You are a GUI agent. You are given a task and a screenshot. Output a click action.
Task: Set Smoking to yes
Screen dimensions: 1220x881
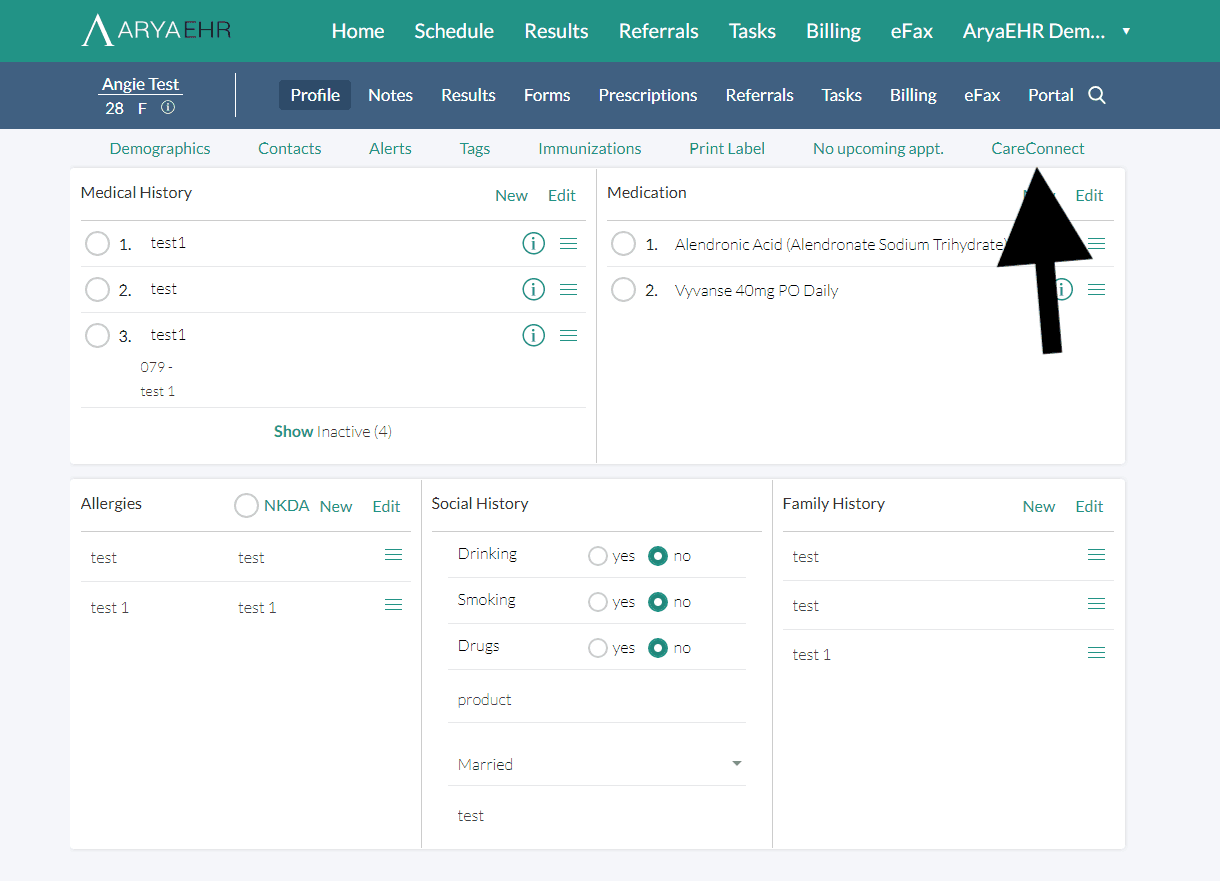pyautogui.click(x=598, y=602)
